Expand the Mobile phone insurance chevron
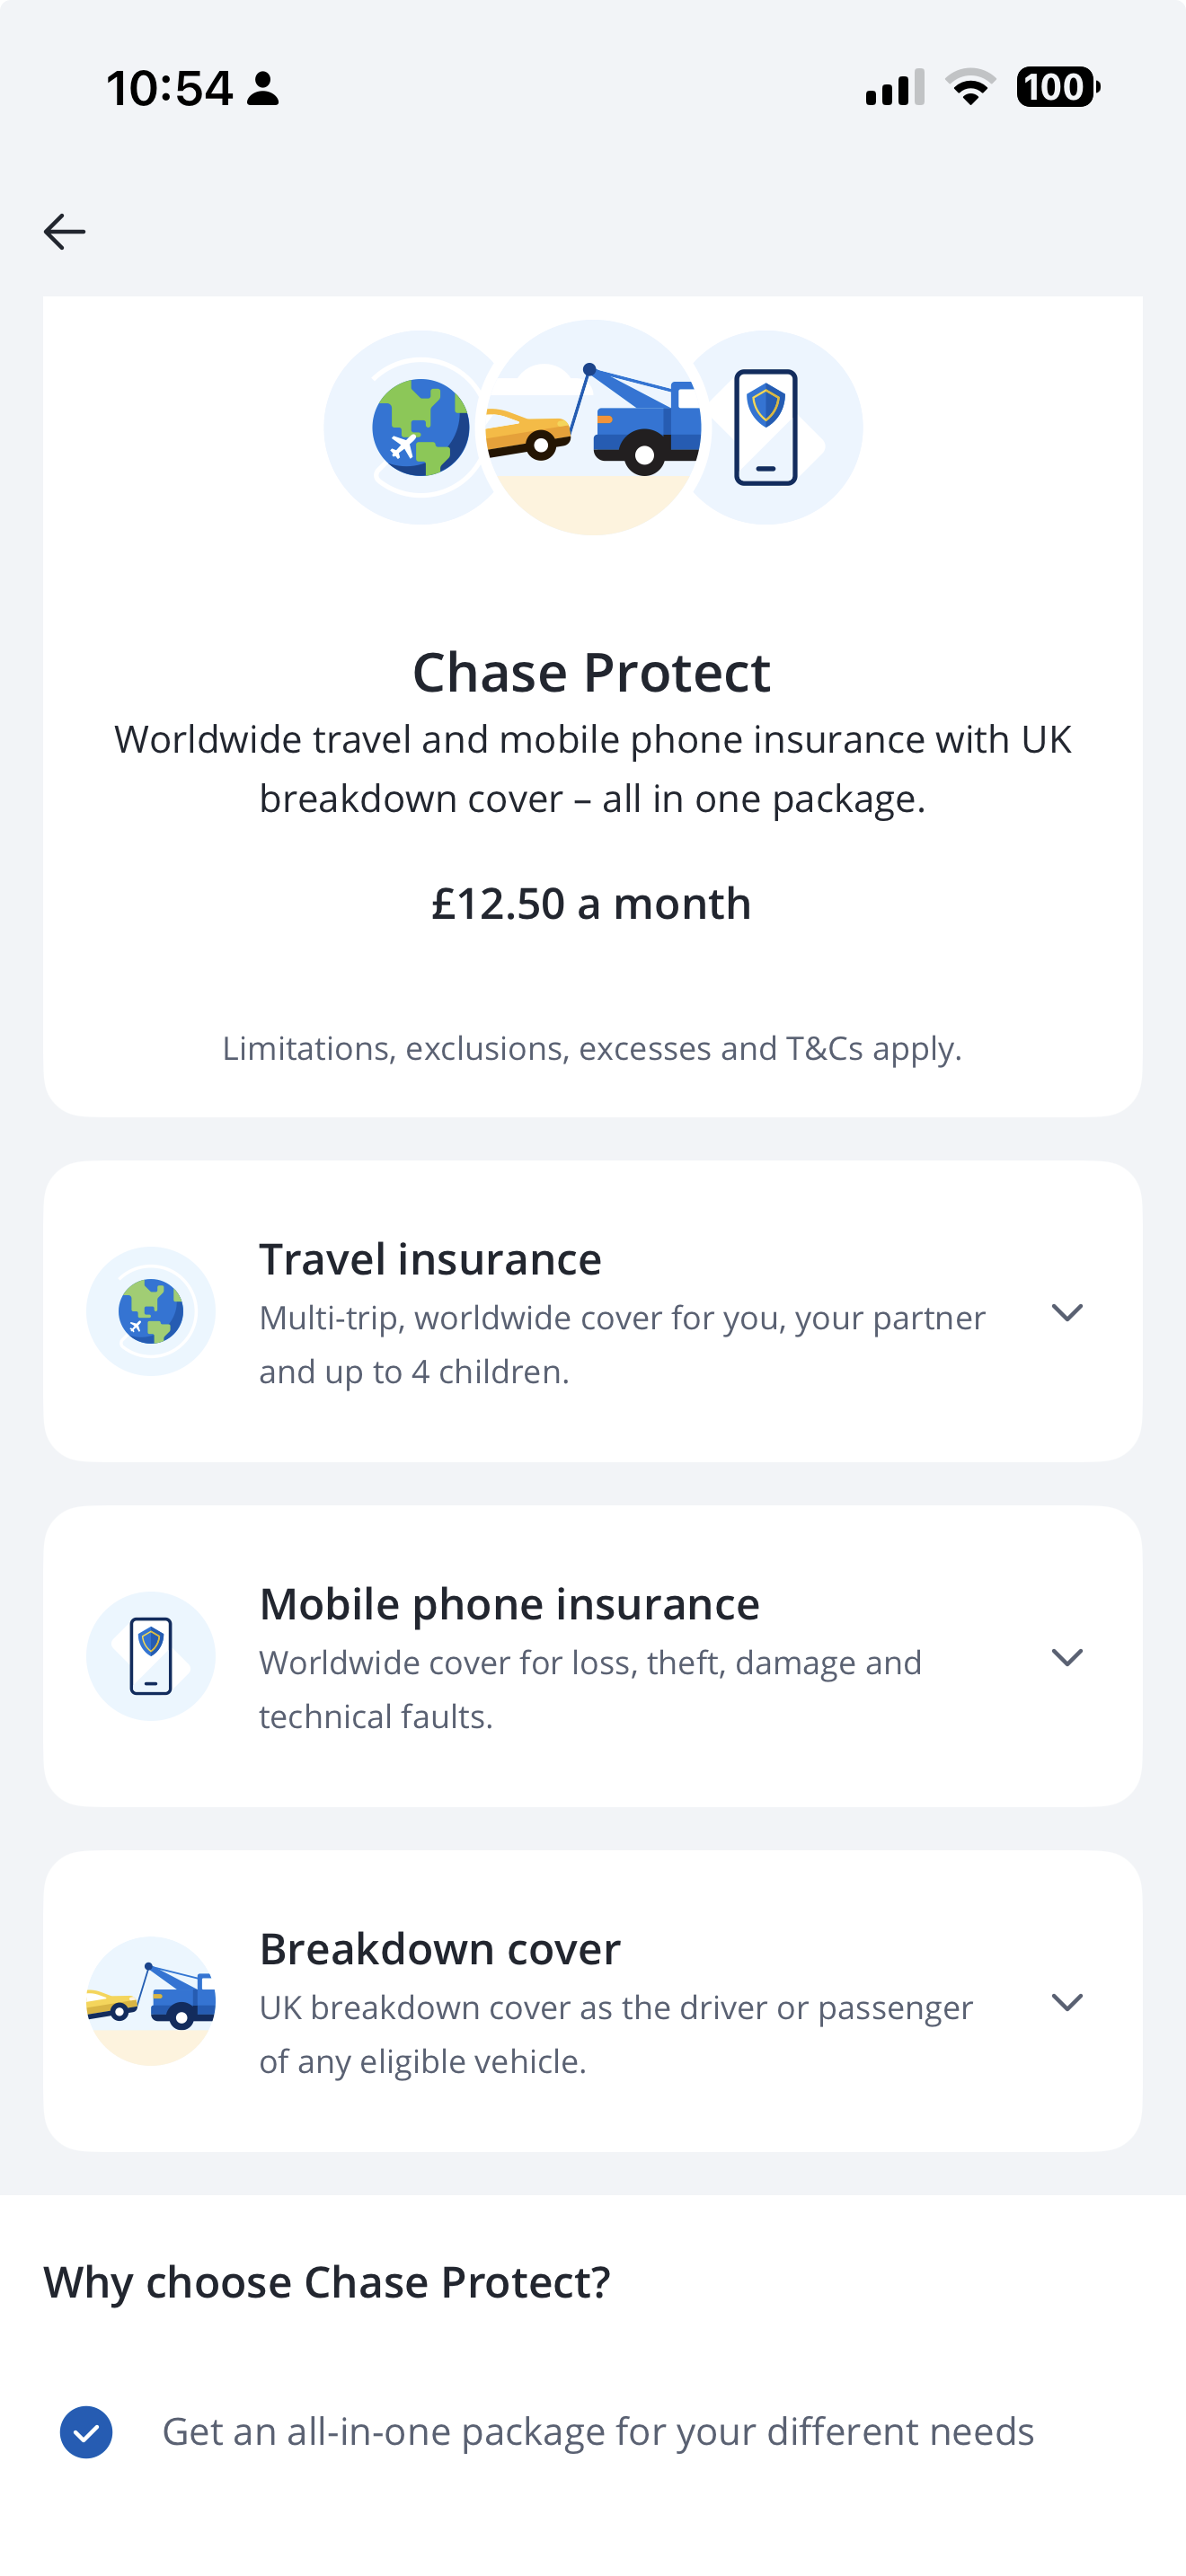 (1067, 1657)
